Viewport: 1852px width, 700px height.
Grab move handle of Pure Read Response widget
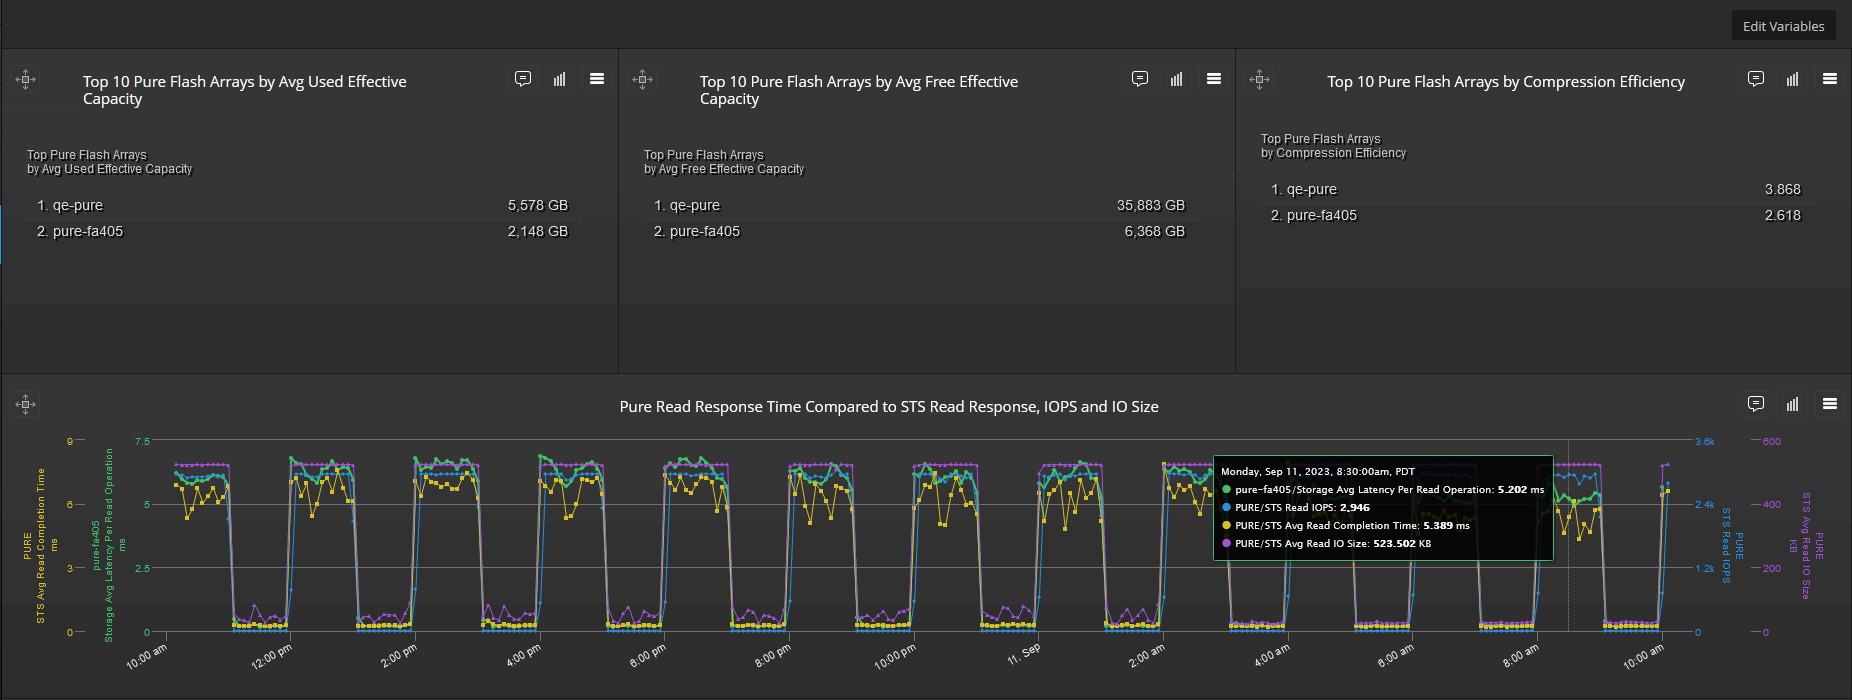(x=26, y=404)
